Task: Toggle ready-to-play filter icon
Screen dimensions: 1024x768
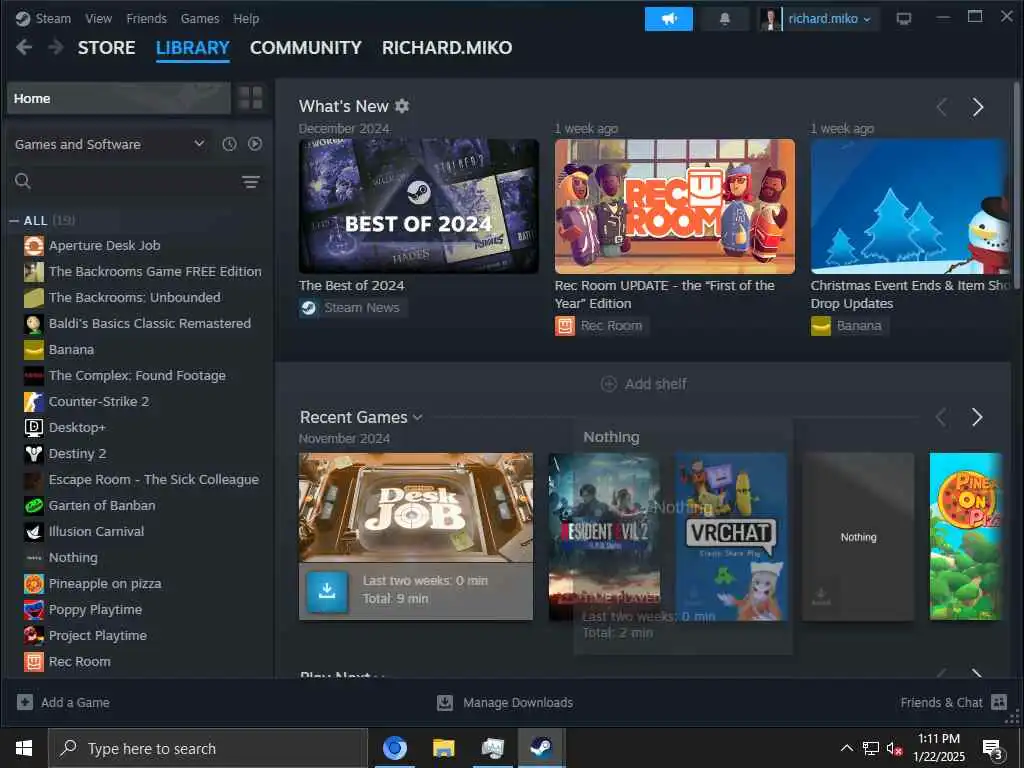Action: (255, 144)
